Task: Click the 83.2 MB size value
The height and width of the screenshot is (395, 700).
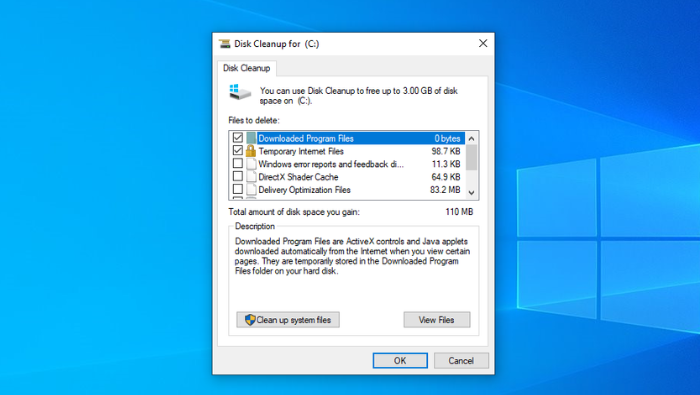Action: [x=445, y=190]
